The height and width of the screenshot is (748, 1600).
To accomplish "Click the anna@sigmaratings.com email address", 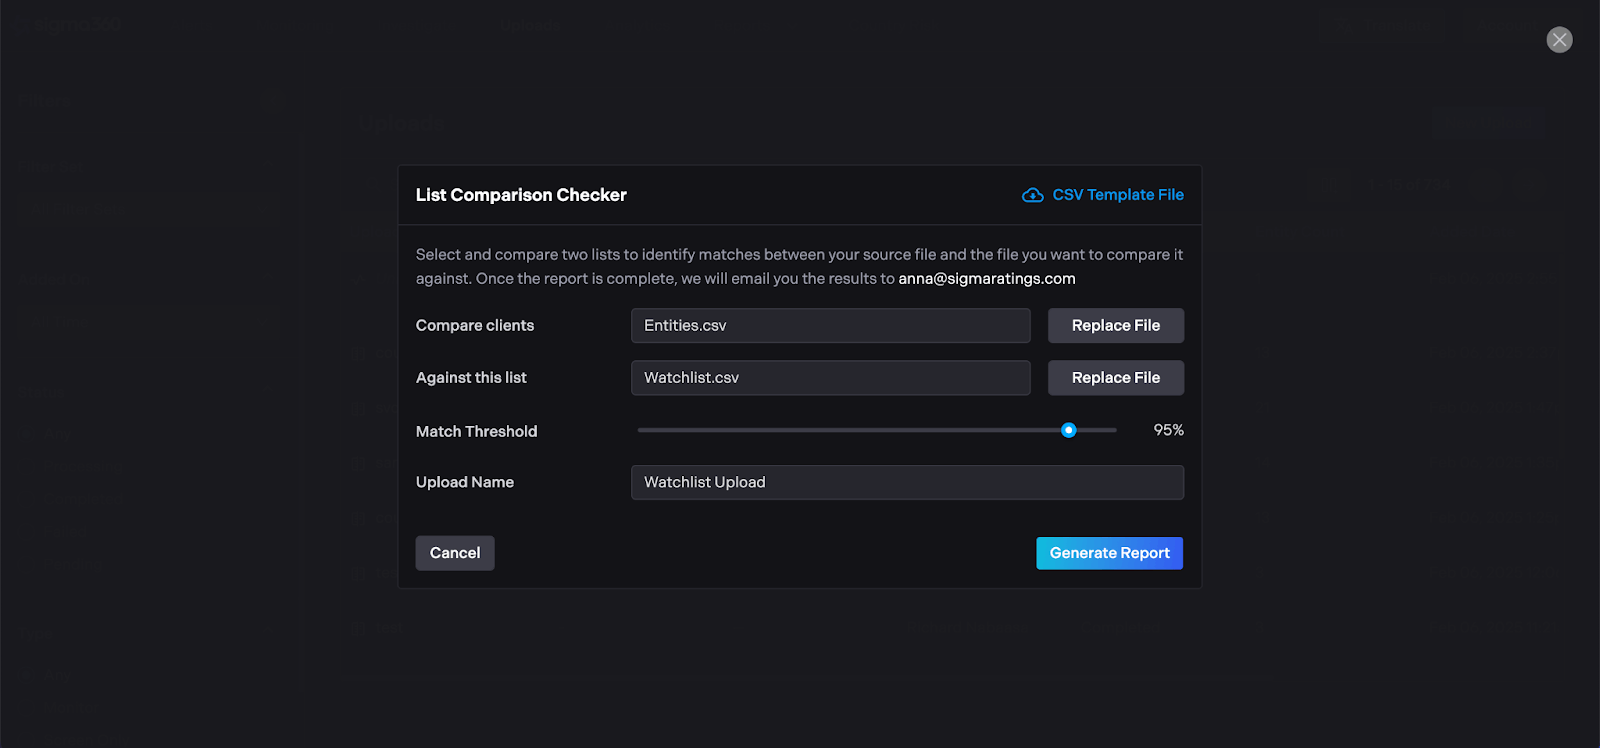I will coord(986,279).
